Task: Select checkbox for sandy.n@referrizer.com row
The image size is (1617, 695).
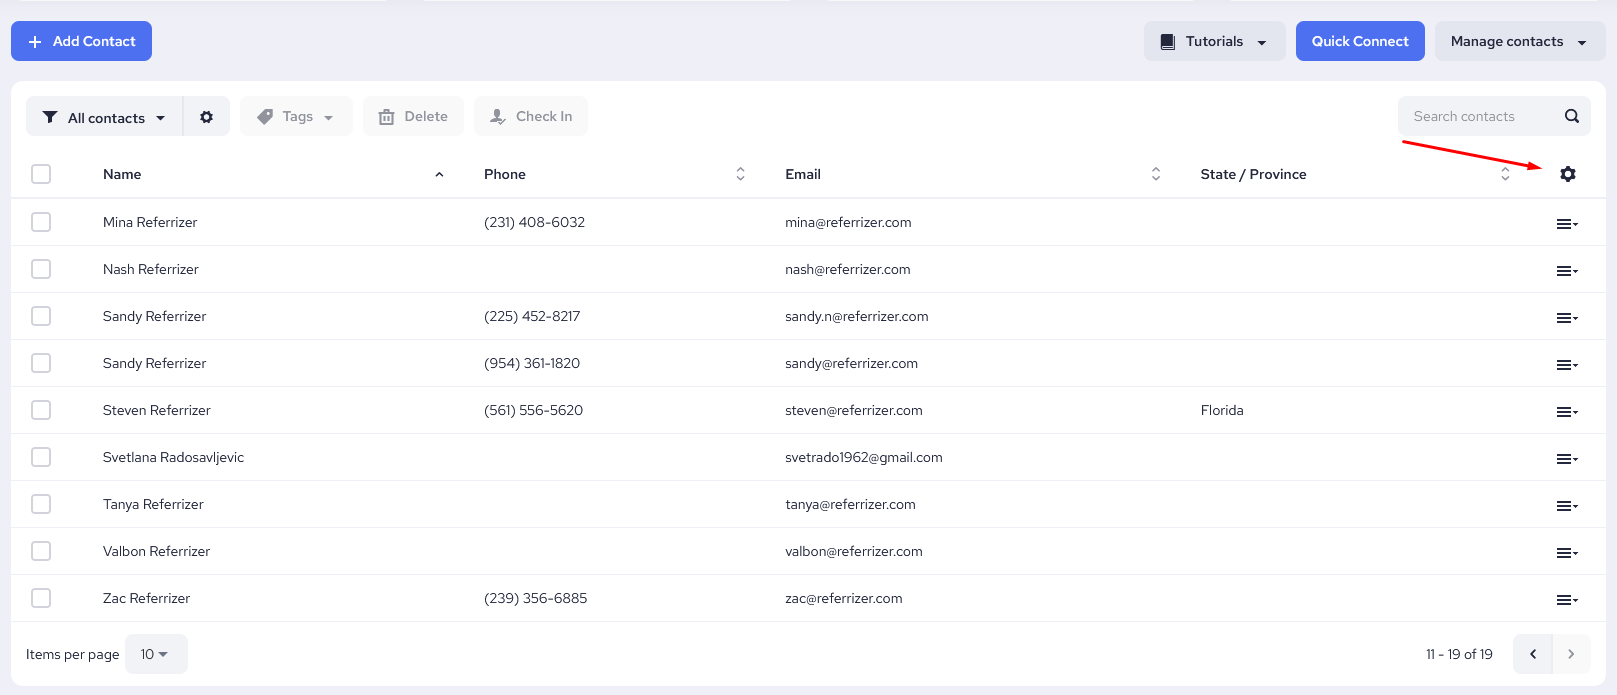Action: pyautogui.click(x=41, y=316)
